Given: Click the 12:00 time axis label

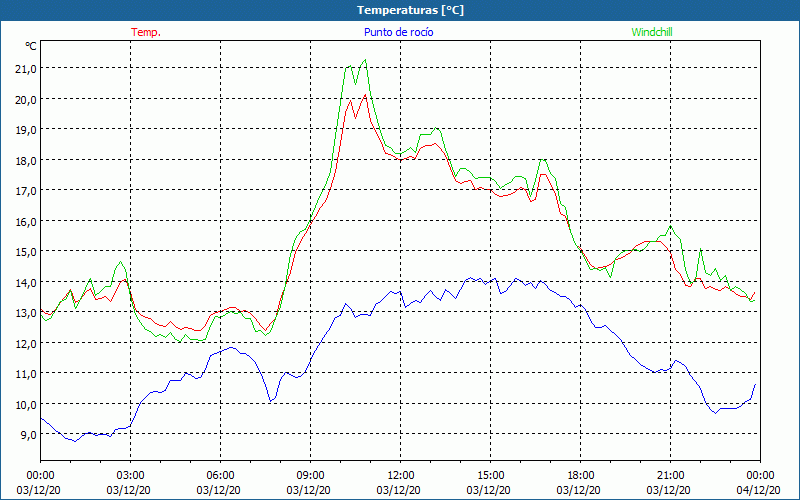Looking at the screenshot, I should (401, 476).
